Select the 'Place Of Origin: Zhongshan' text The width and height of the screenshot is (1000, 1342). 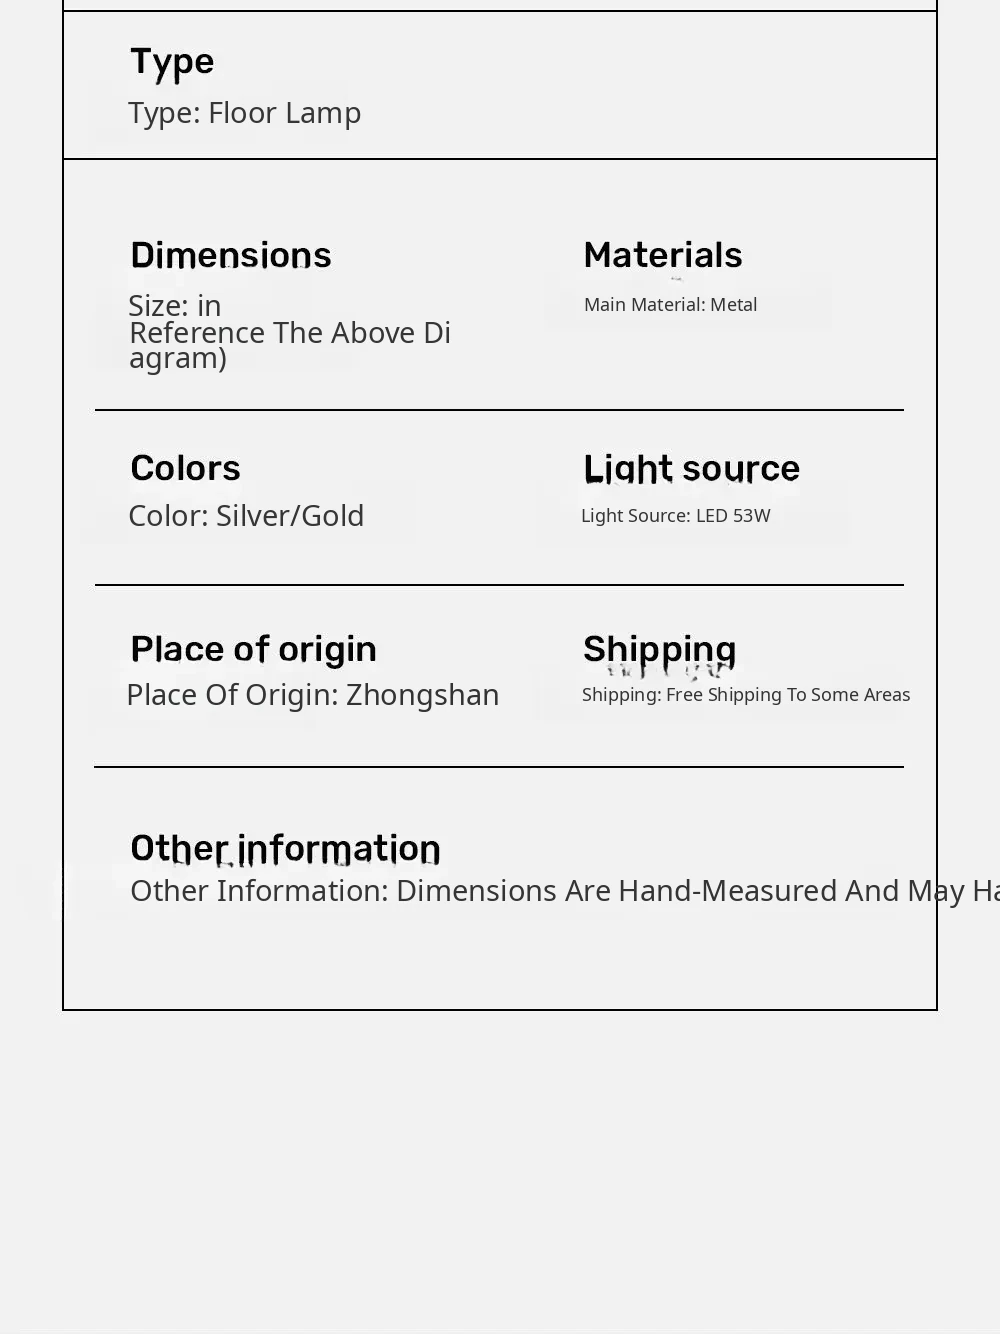point(312,695)
